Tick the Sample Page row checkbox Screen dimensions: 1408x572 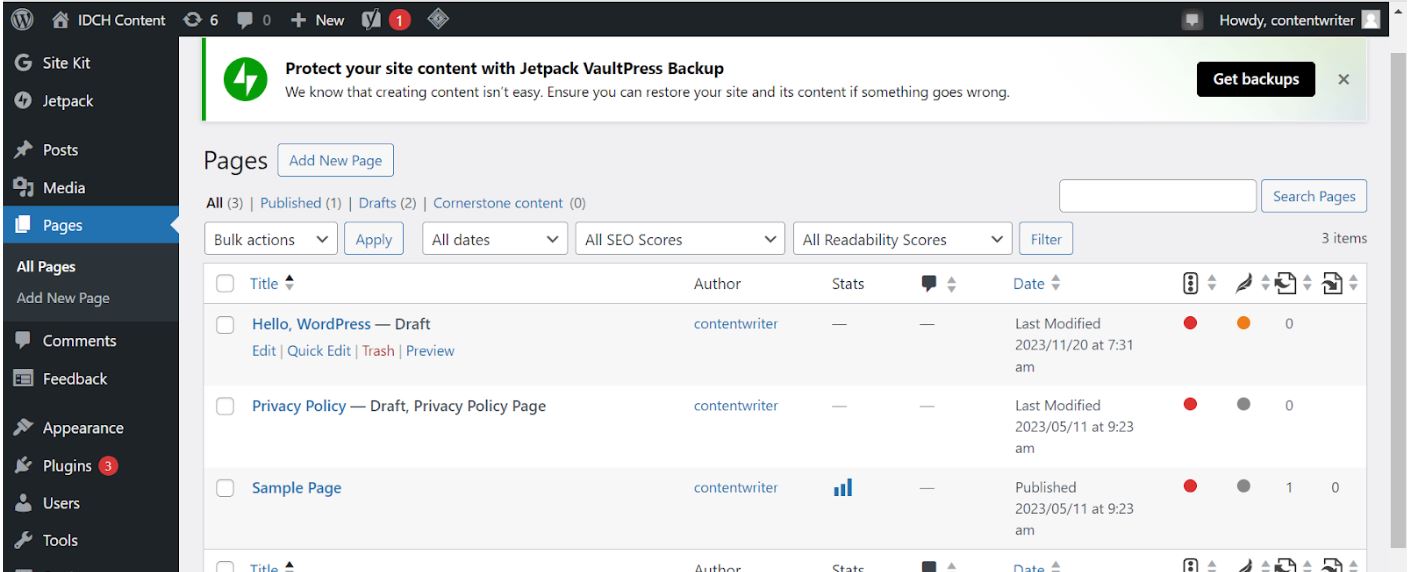(226, 489)
